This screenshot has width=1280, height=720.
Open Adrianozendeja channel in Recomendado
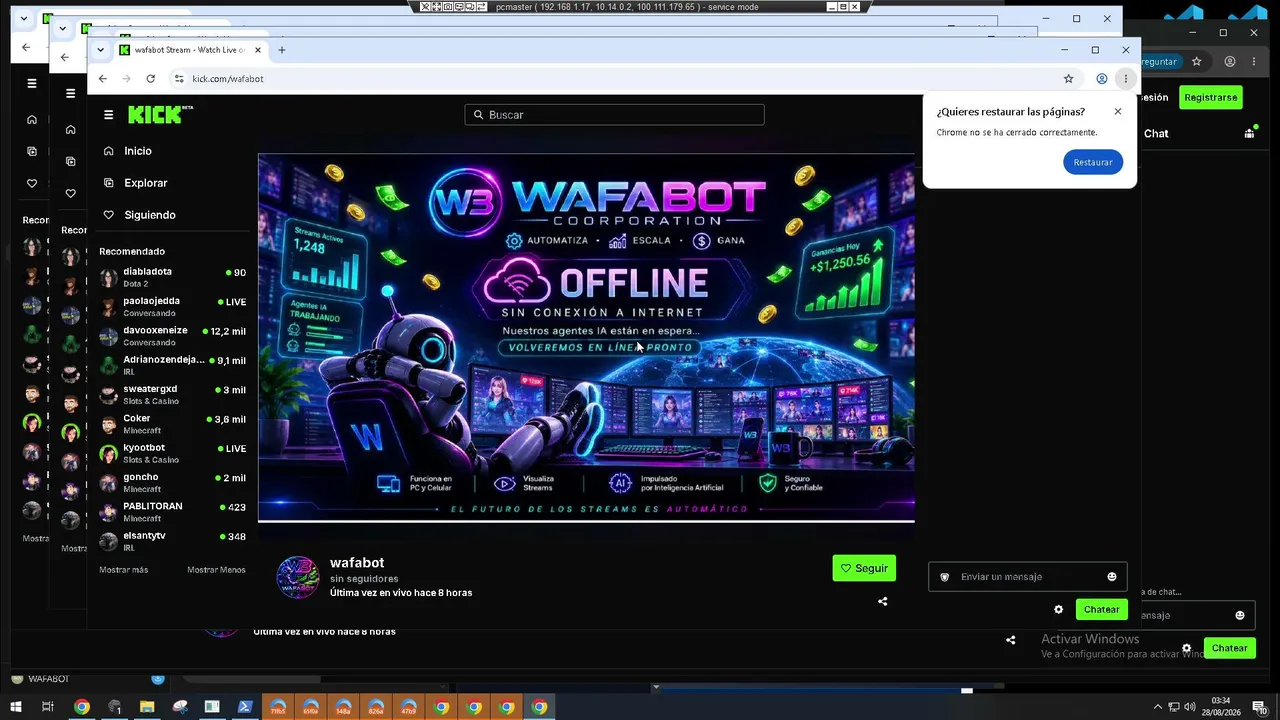[172, 365]
